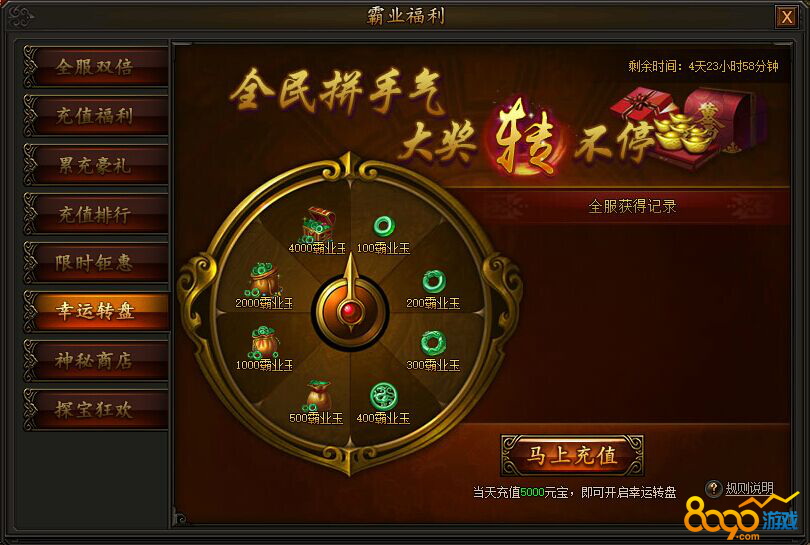
Task: Select the 100霸业玉 jade ring prize
Action: [x=384, y=226]
